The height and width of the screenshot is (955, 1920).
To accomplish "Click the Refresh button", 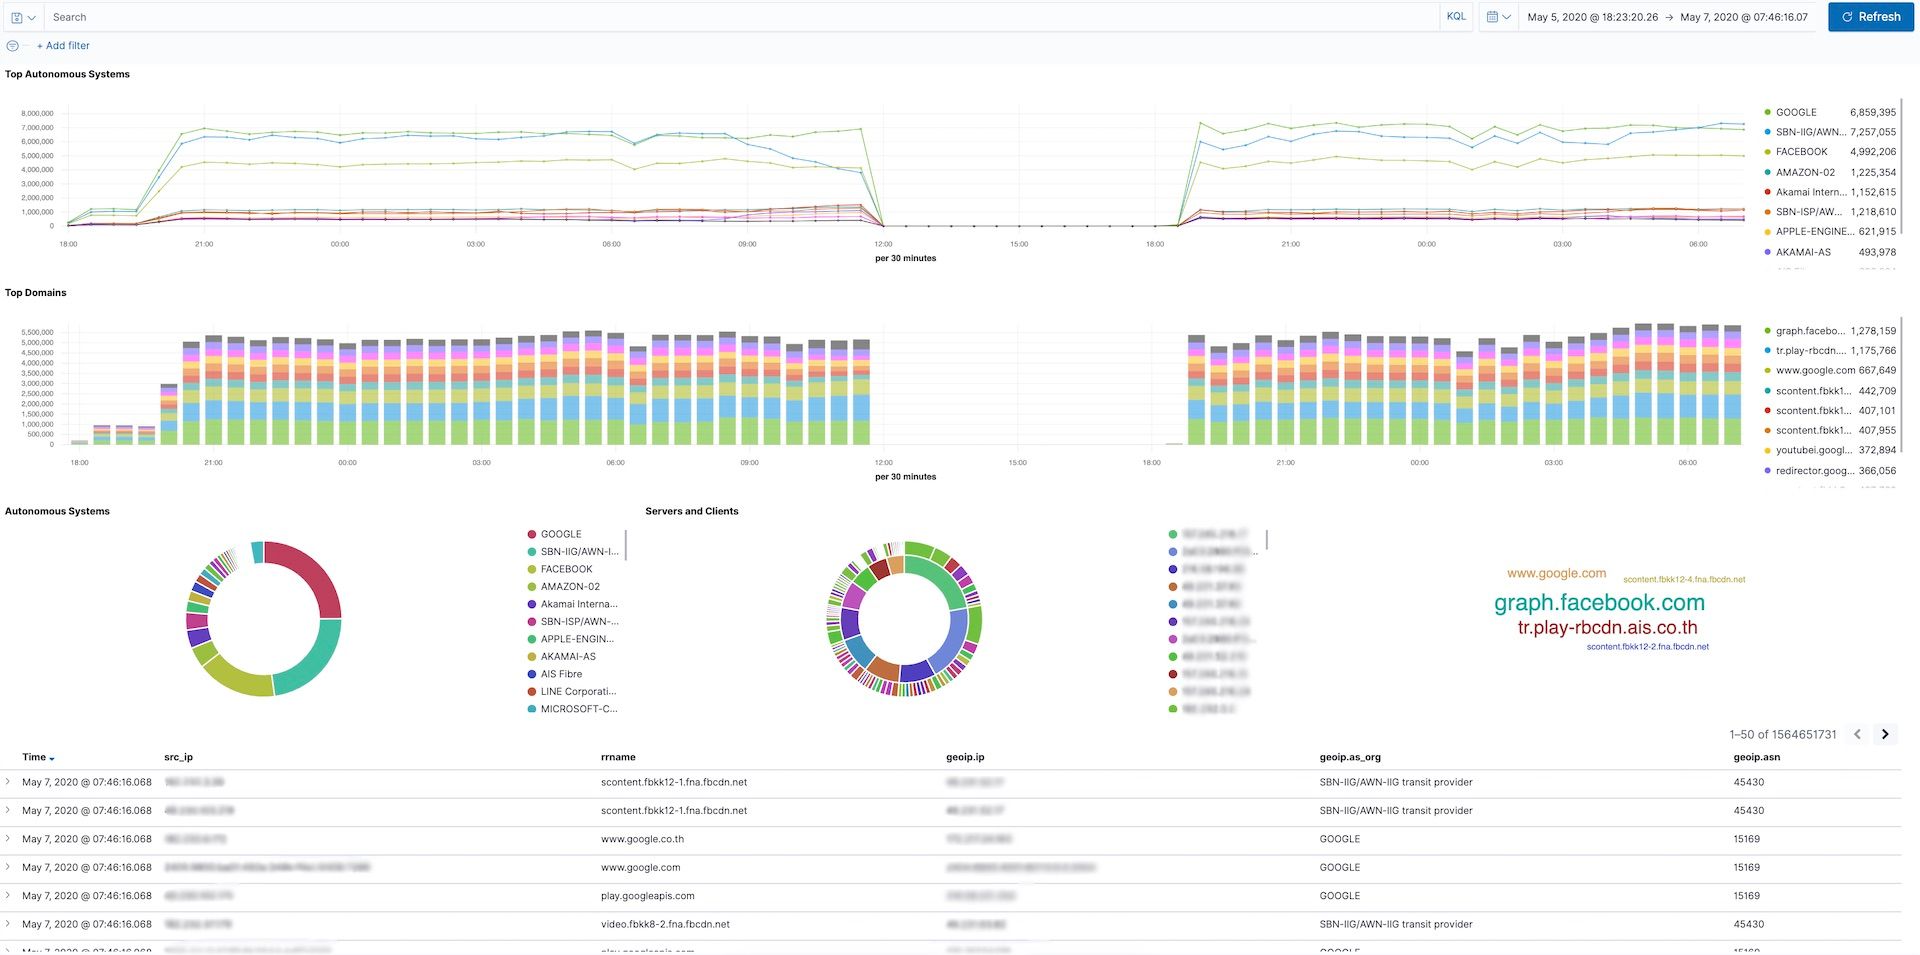I will point(1870,17).
